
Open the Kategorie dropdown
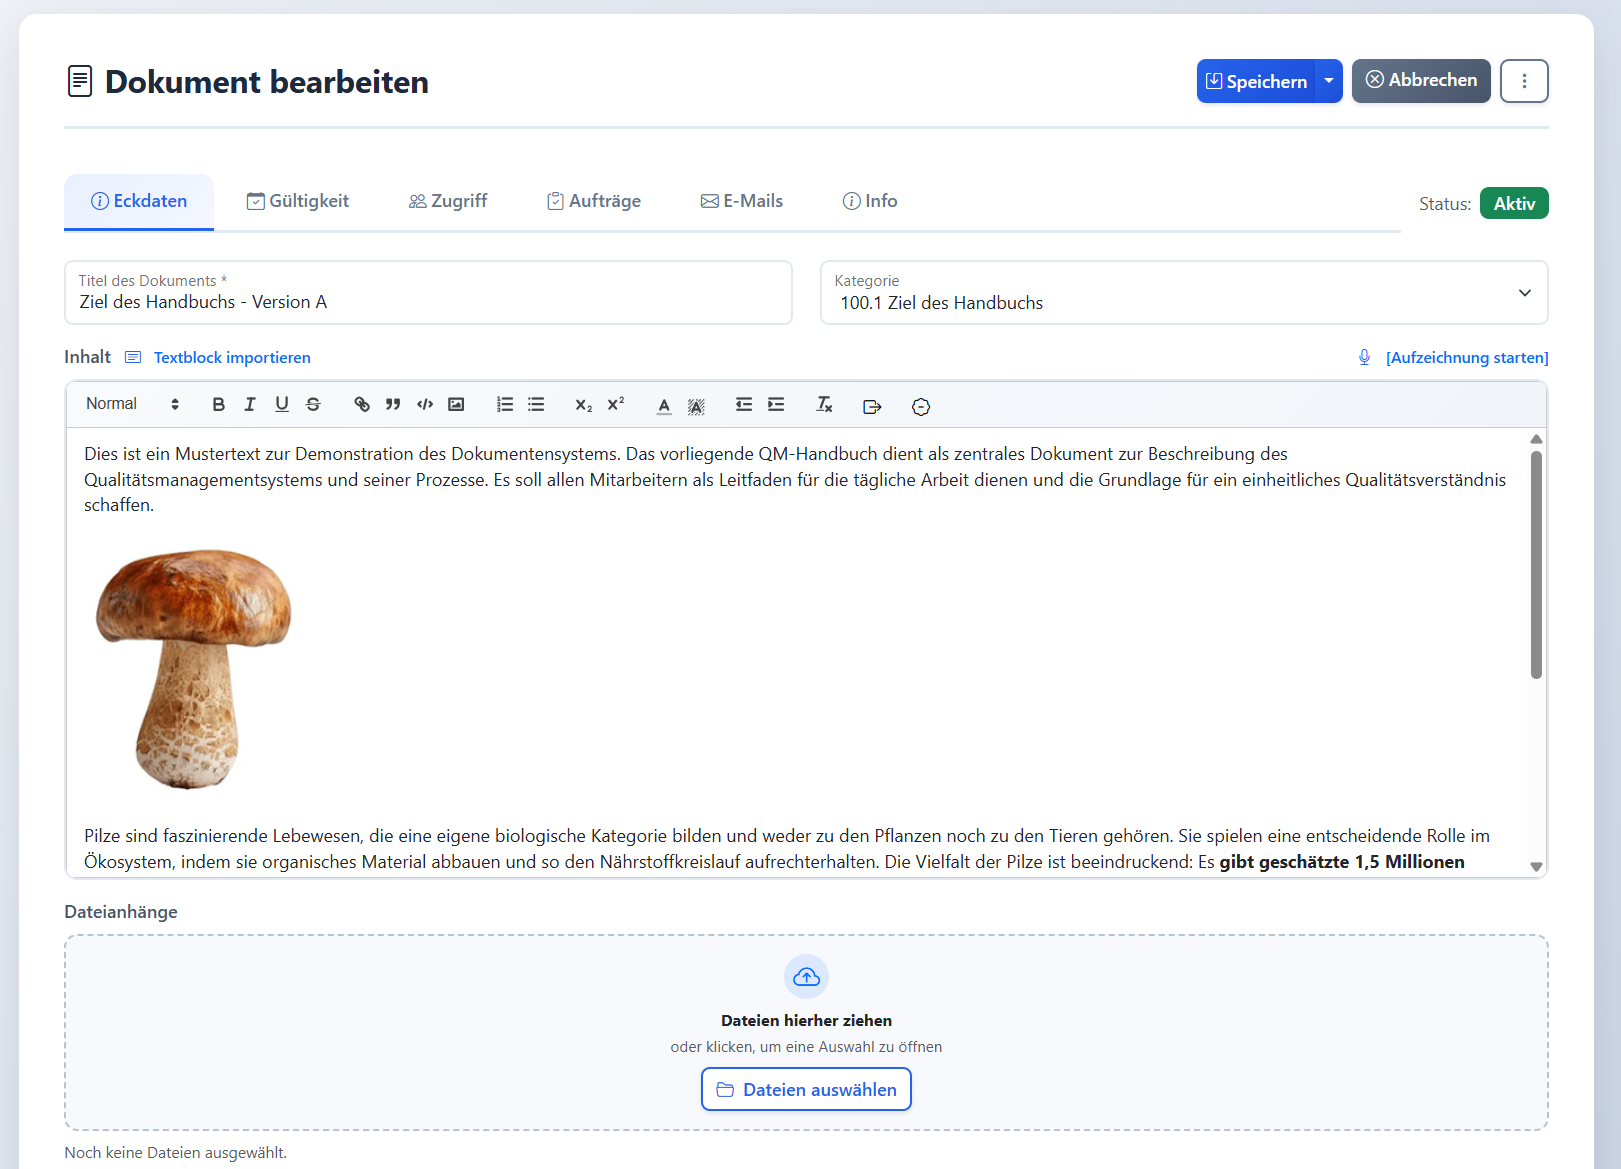(x=1525, y=292)
